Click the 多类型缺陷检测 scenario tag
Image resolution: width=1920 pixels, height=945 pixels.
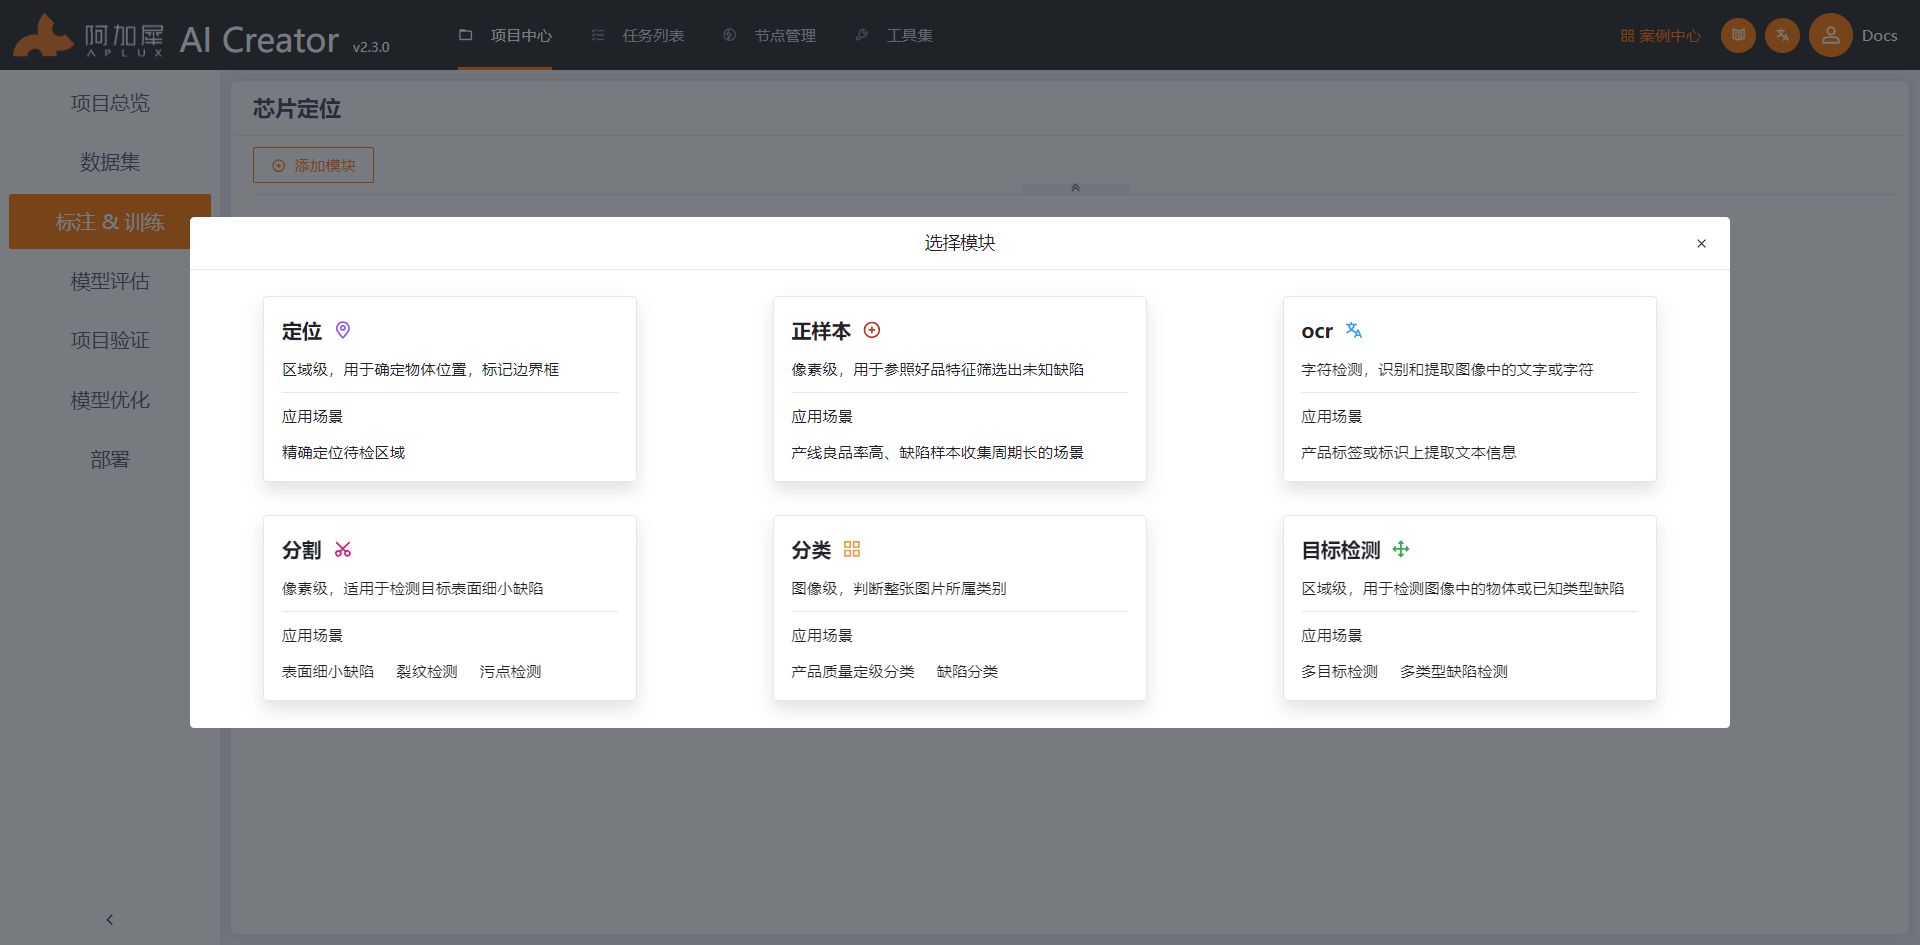coord(1454,672)
